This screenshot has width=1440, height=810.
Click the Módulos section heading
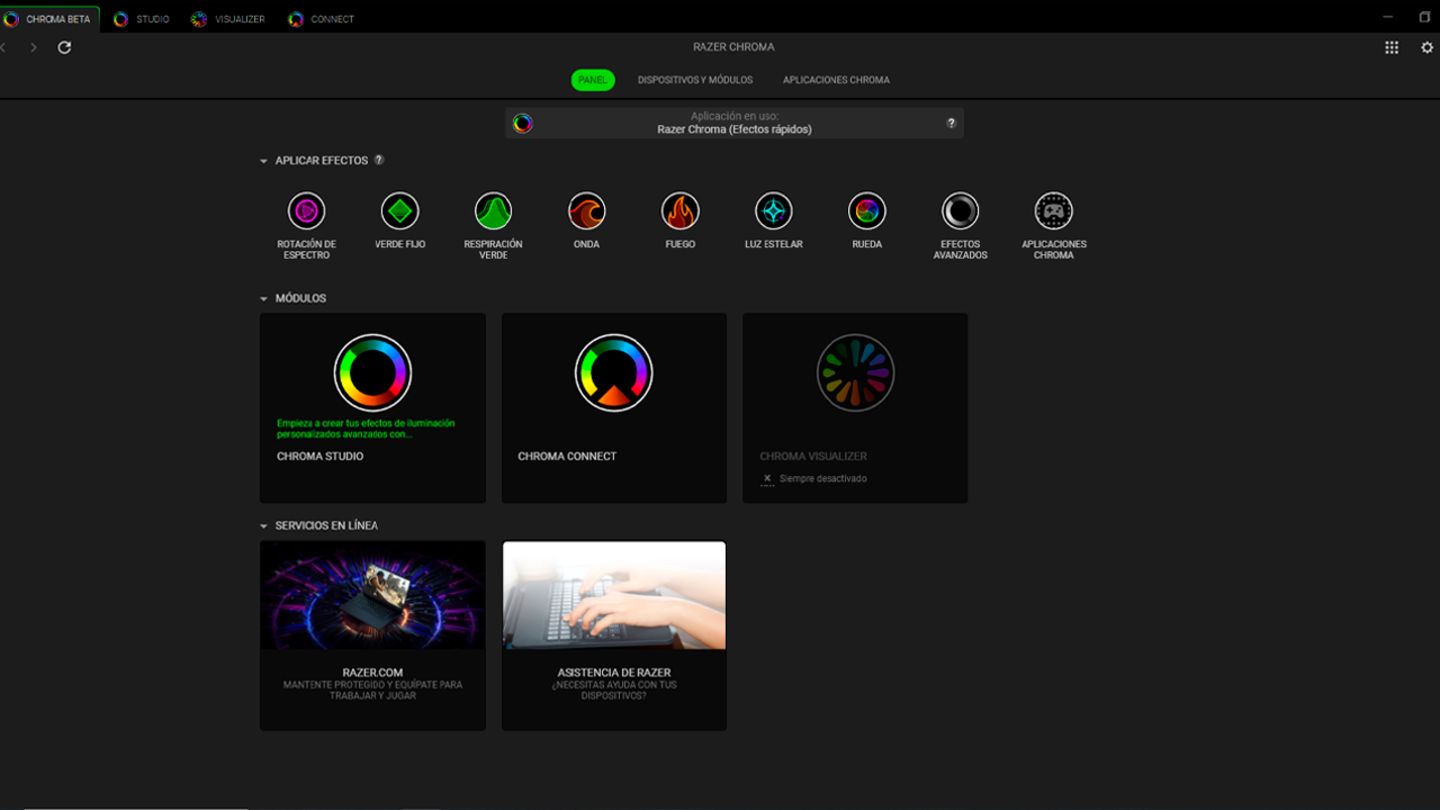(x=301, y=299)
